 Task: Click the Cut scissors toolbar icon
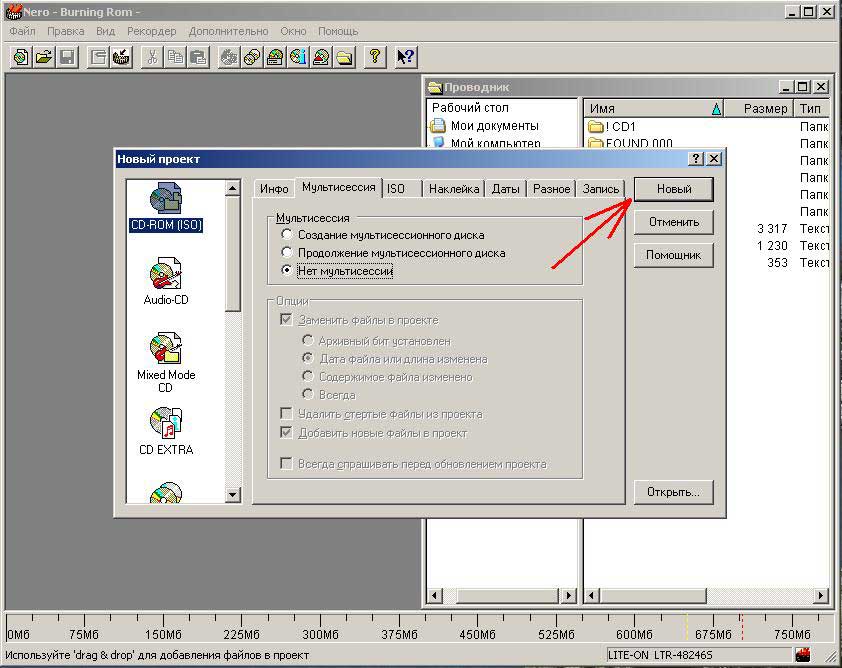(153, 56)
